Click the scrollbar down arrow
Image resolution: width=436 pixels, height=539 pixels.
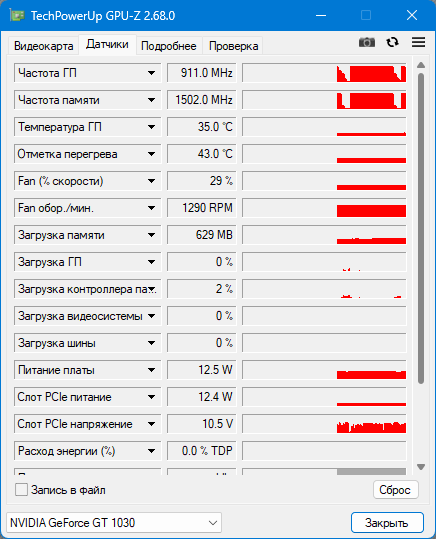[421, 467]
